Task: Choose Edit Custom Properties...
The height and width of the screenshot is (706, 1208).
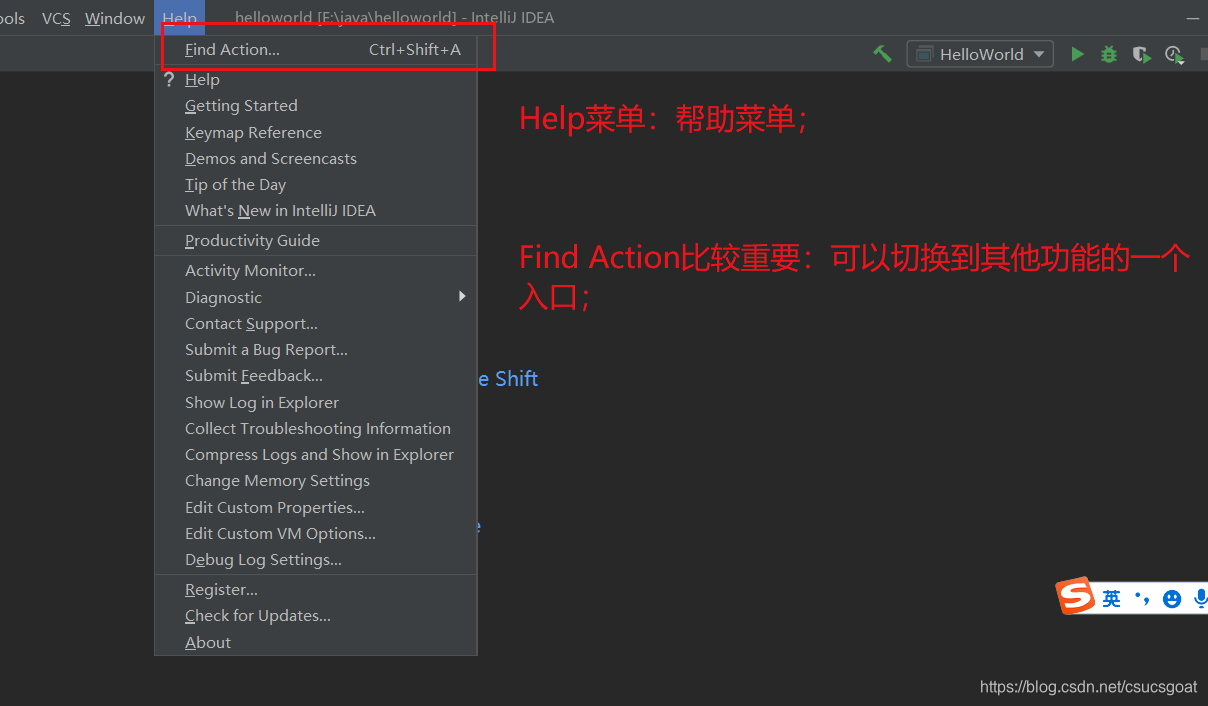Action: (x=316, y=508)
